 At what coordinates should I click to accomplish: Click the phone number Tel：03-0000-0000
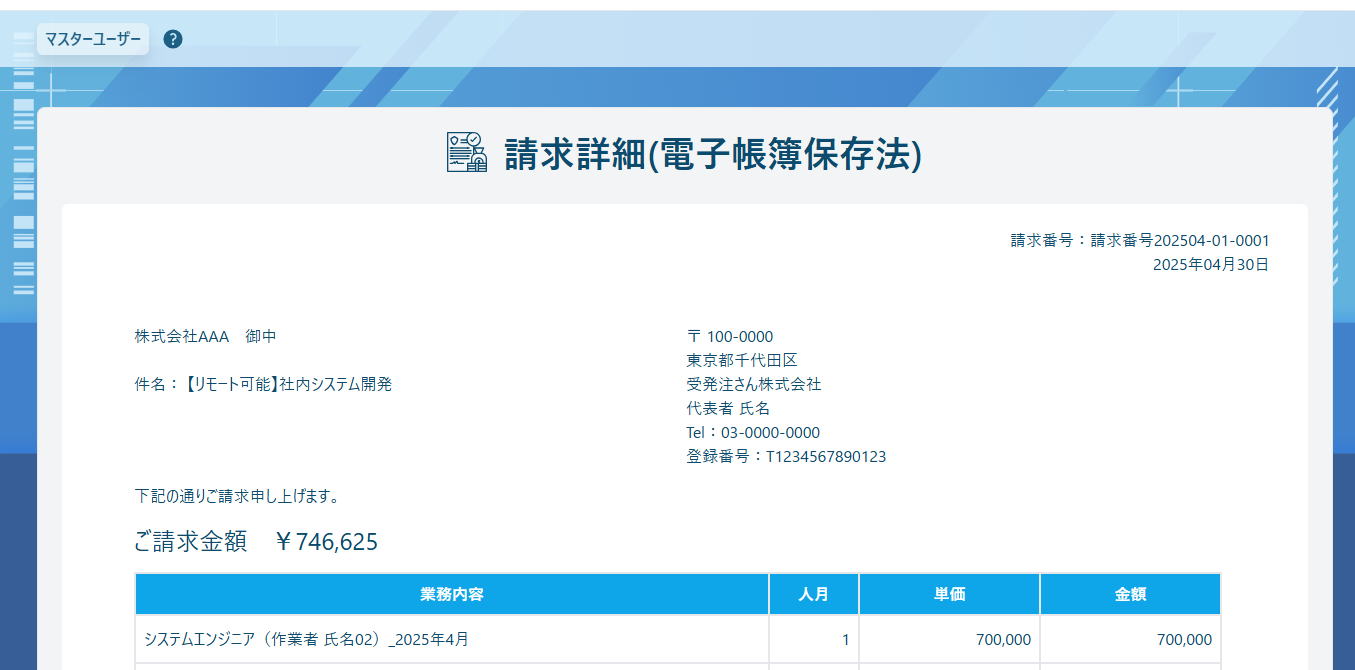(x=753, y=433)
